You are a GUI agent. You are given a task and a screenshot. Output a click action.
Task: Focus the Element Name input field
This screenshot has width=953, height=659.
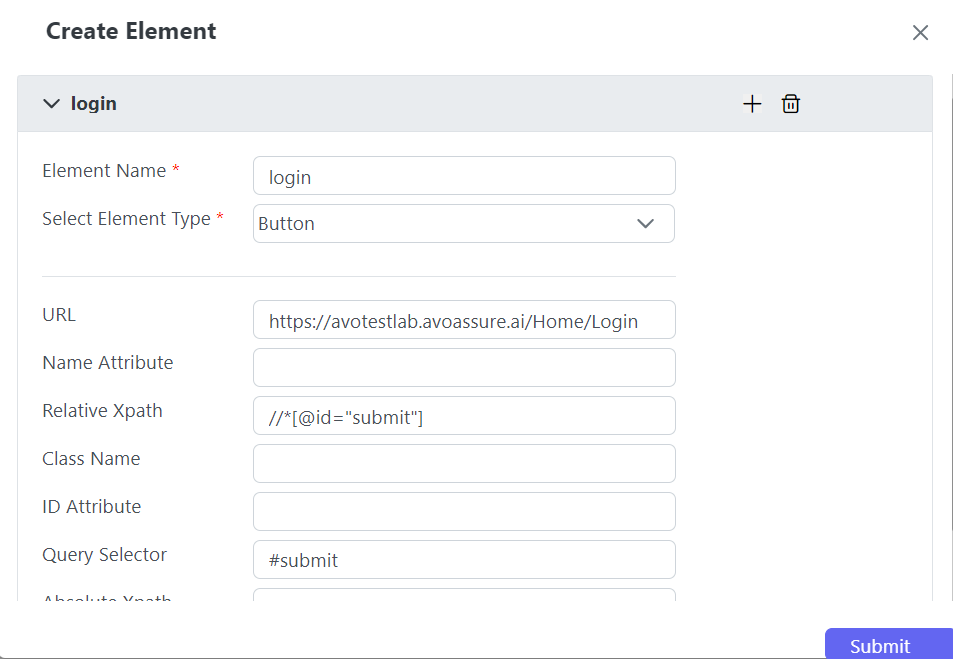tap(464, 176)
